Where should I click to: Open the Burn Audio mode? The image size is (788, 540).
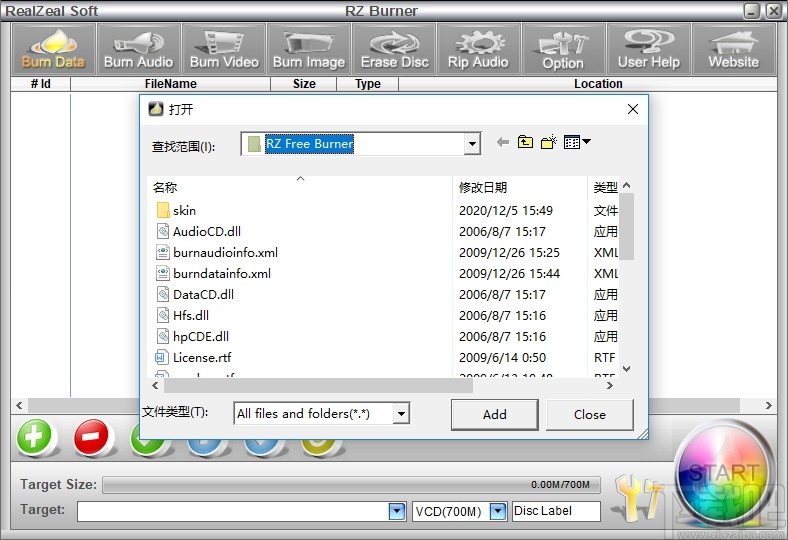coord(139,49)
